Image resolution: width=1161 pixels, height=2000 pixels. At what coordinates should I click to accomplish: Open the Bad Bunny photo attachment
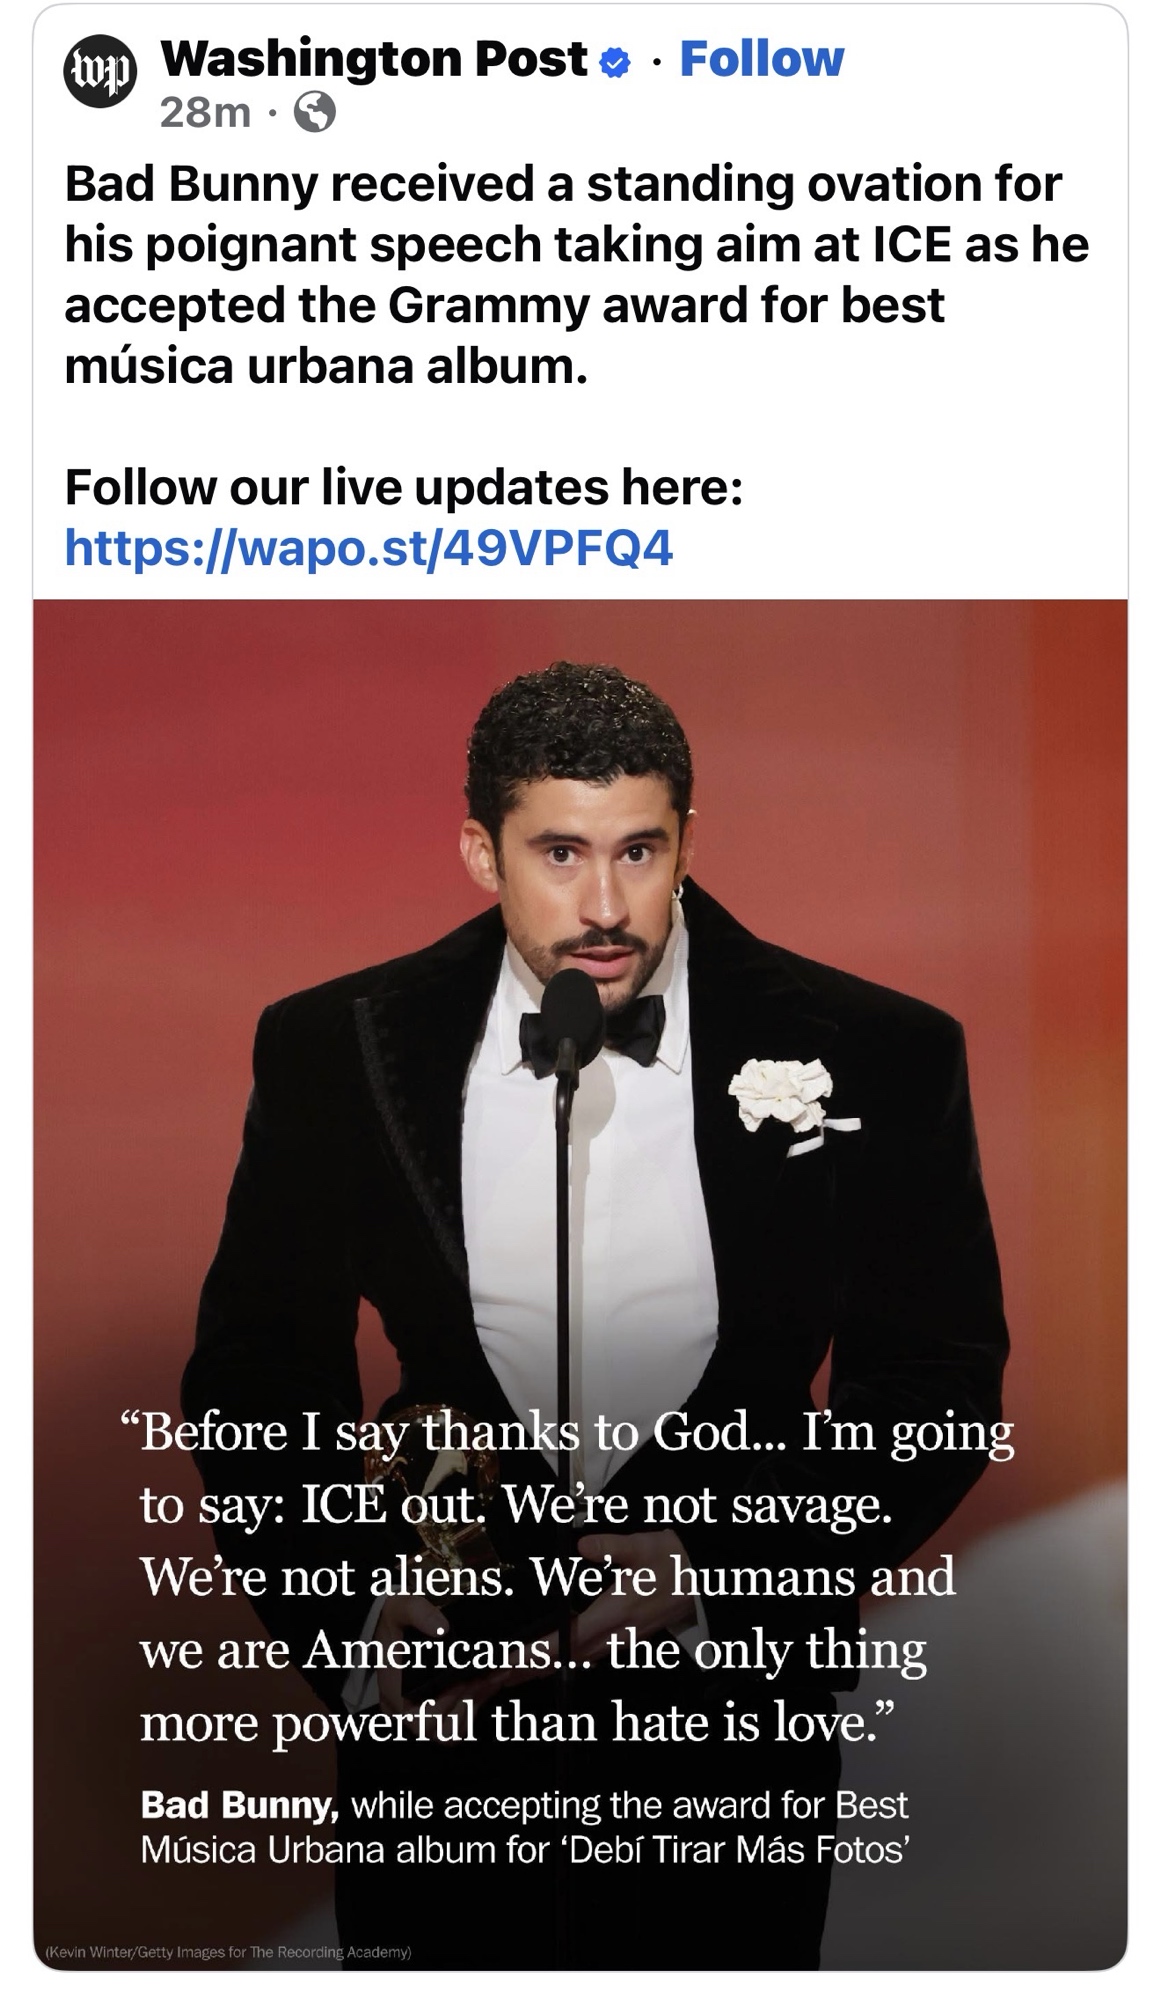[x=580, y=1285]
